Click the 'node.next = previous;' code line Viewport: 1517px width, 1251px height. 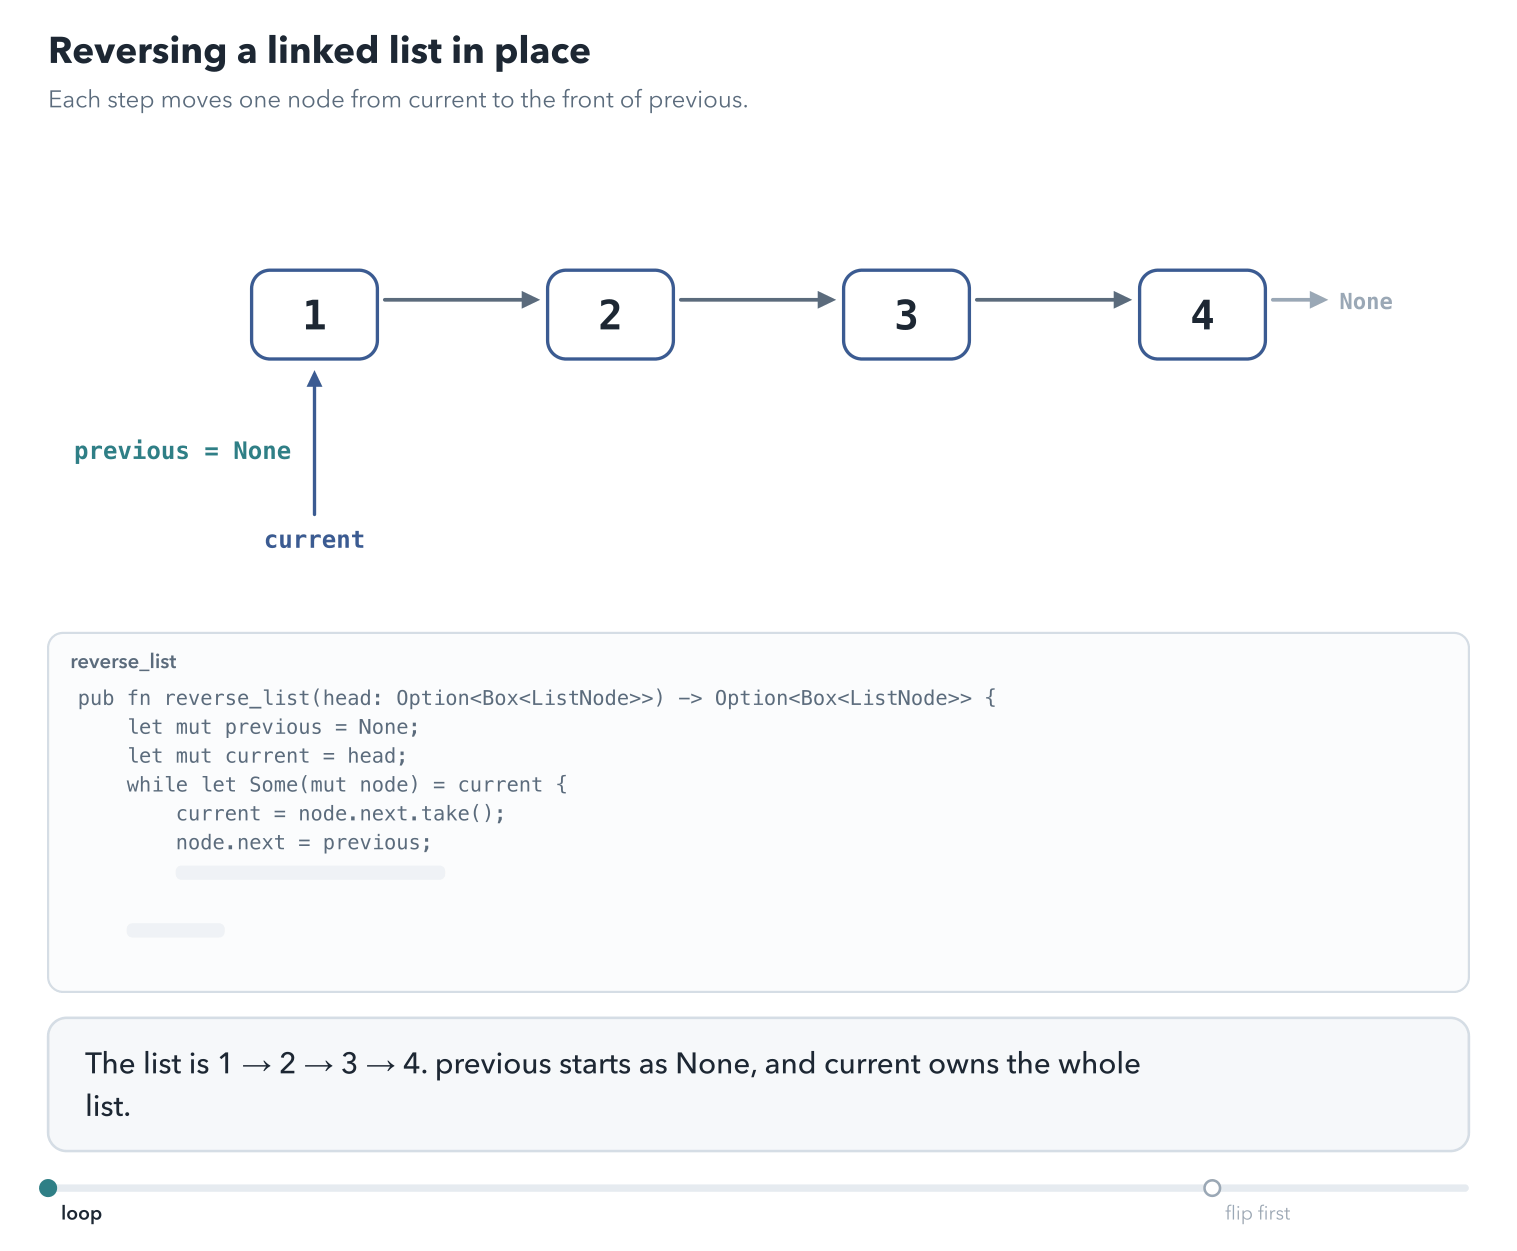coord(303,843)
